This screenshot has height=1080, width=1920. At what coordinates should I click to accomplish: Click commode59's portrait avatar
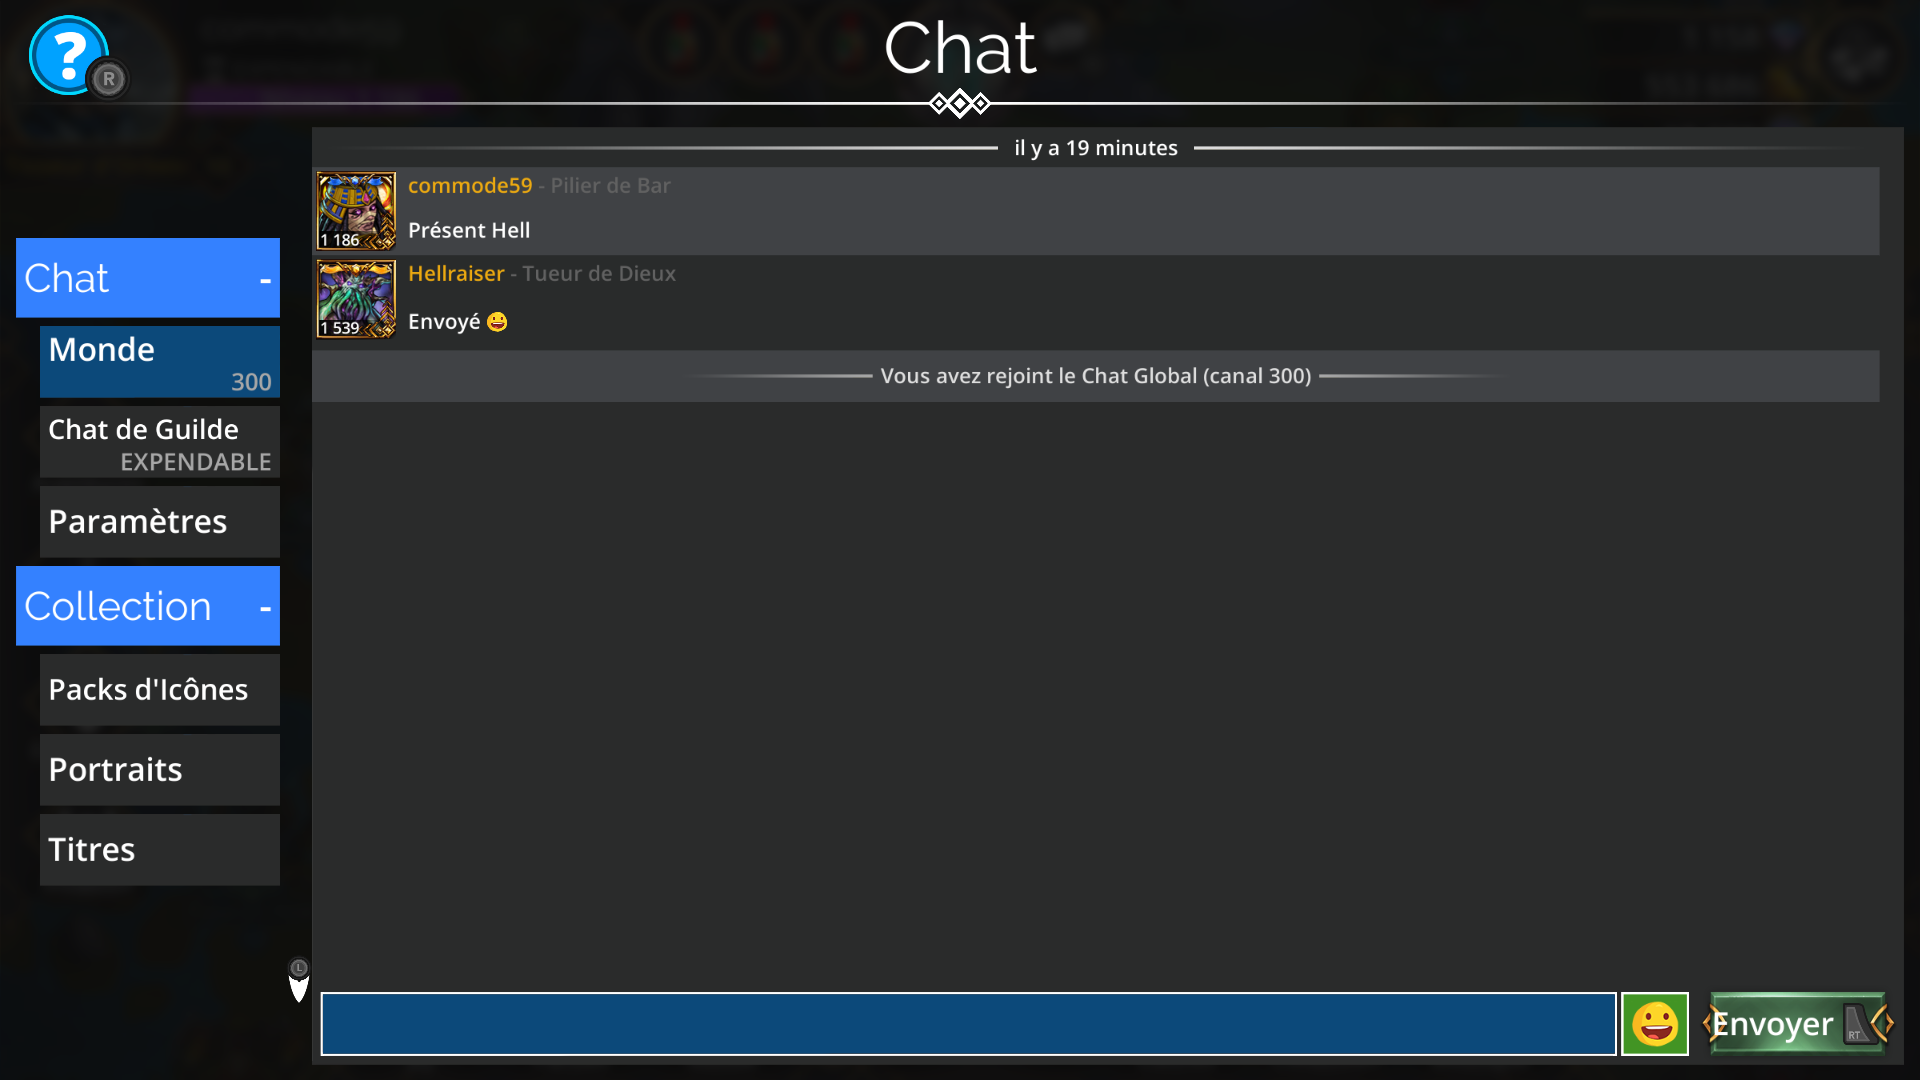click(356, 211)
